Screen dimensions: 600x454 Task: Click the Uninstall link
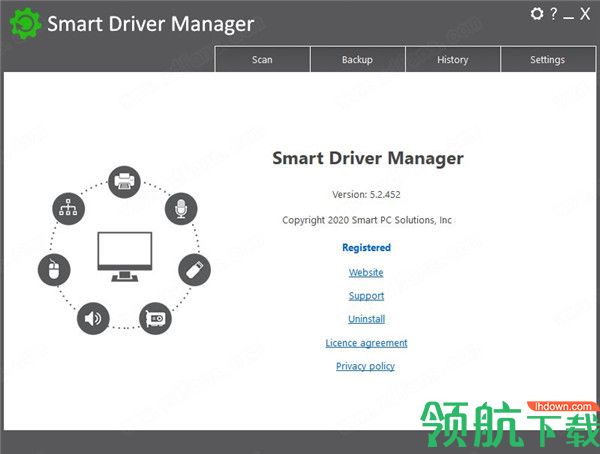367,319
